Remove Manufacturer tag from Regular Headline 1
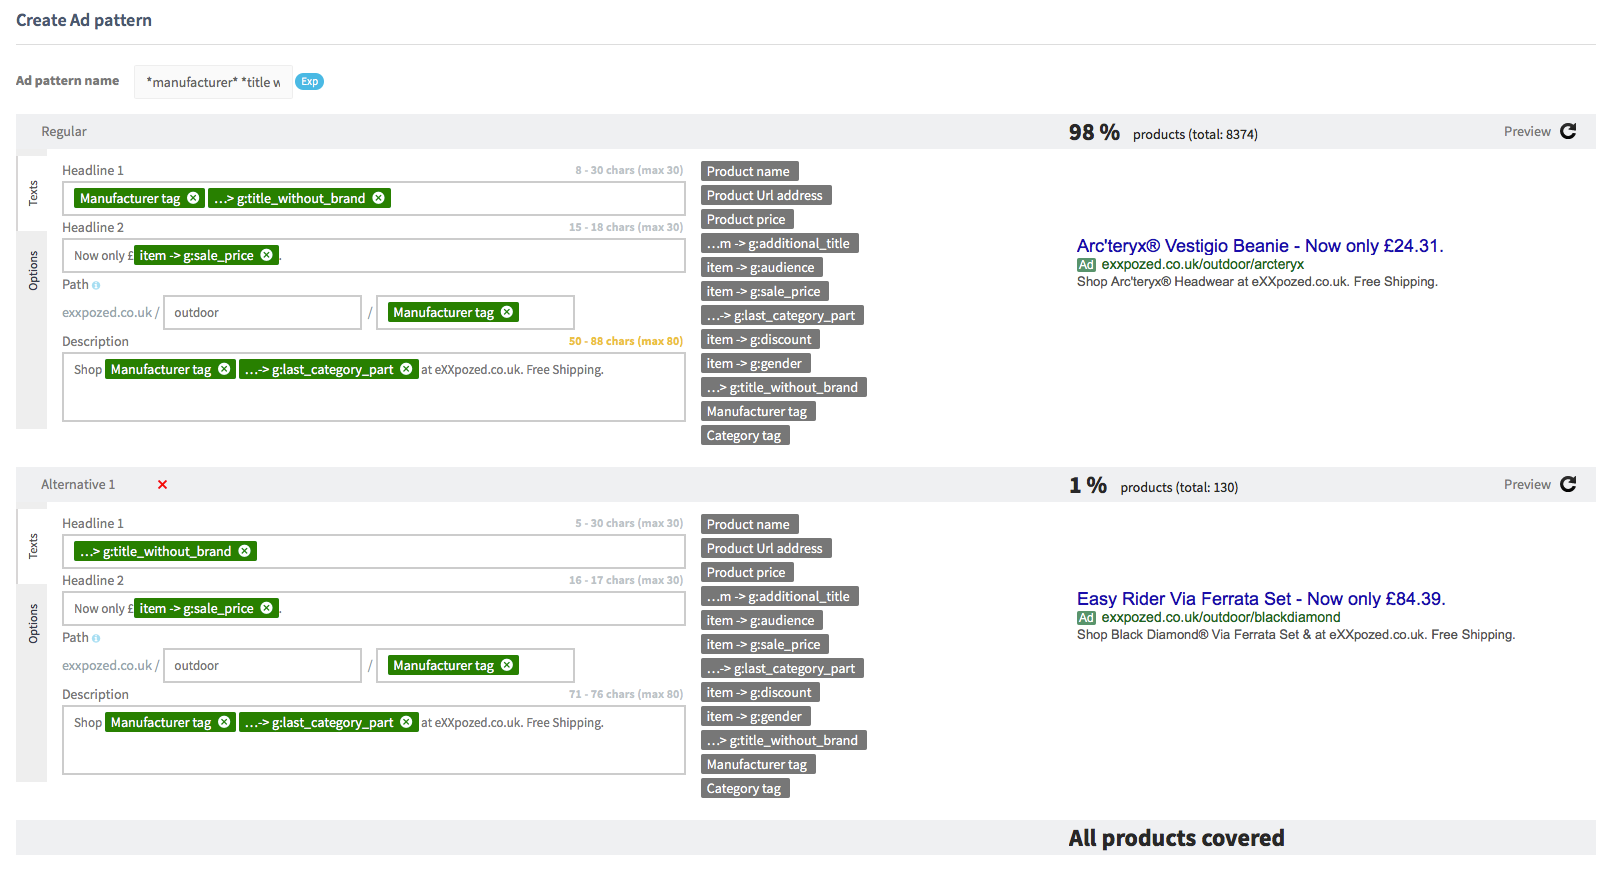The height and width of the screenshot is (873, 1615). (193, 198)
